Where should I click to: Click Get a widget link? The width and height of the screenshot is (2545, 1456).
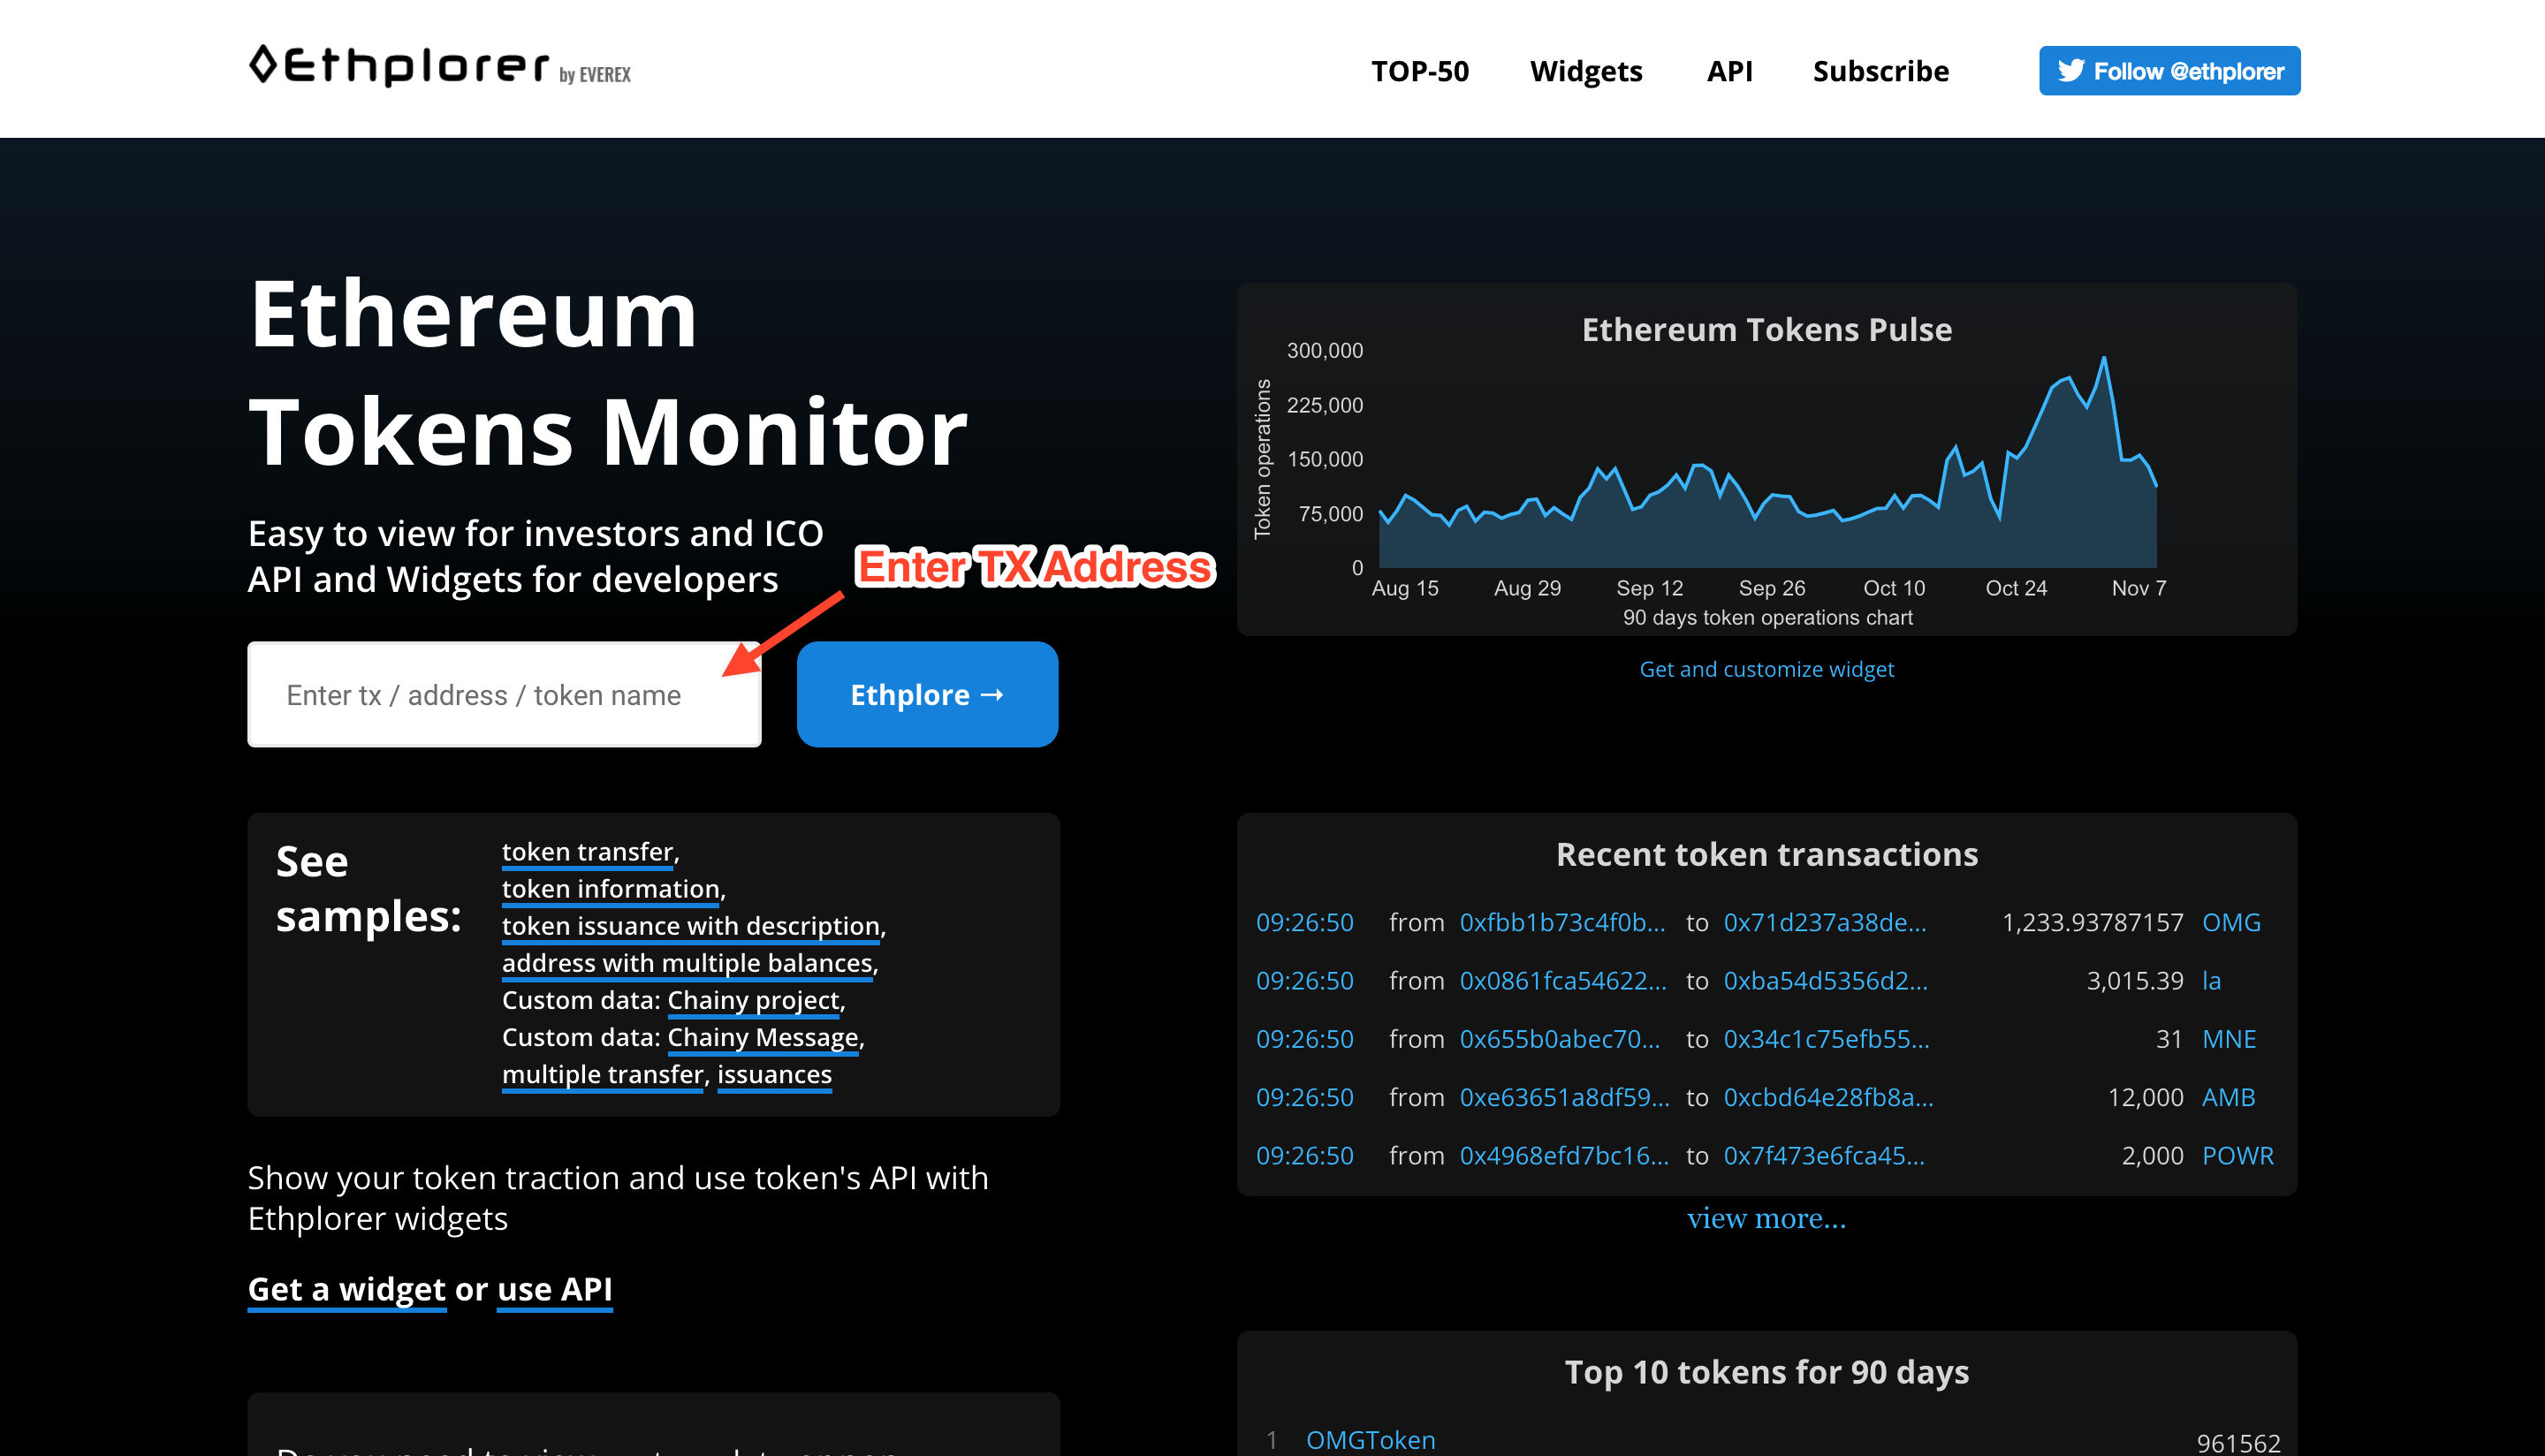(x=346, y=1289)
